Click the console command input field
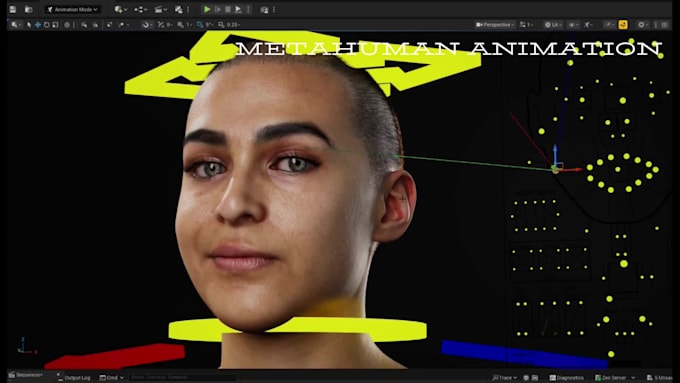Image resolution: width=680 pixels, height=383 pixels. 182,378
